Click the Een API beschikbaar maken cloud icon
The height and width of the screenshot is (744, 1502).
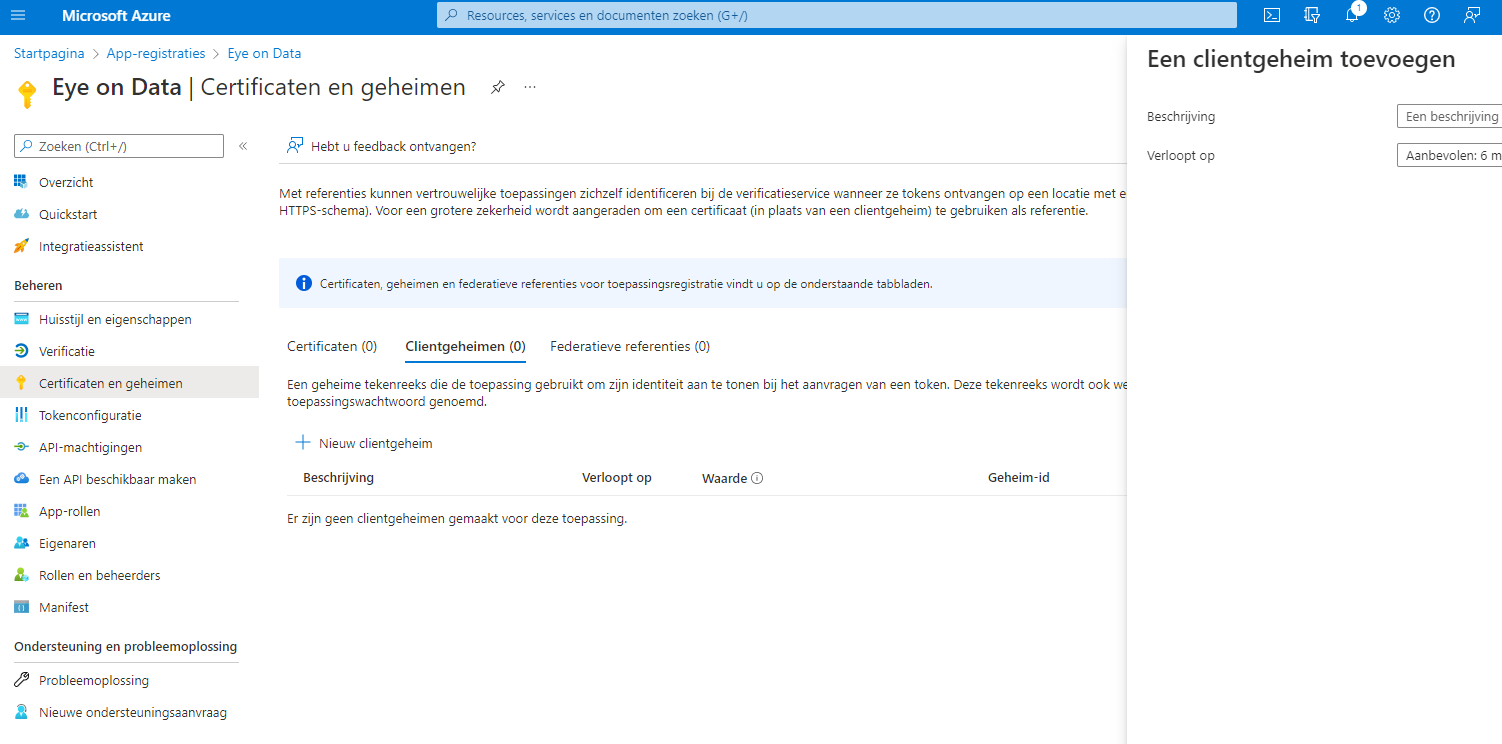(21, 479)
